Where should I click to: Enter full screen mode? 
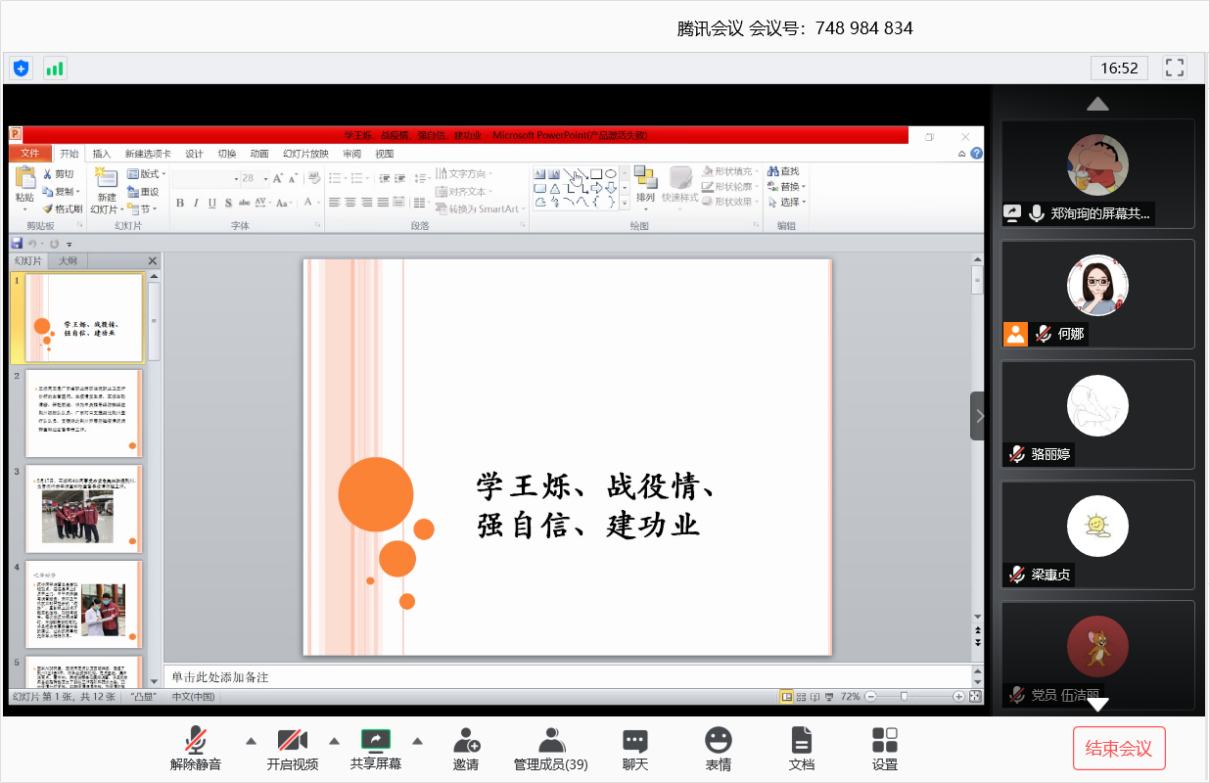(x=1175, y=68)
